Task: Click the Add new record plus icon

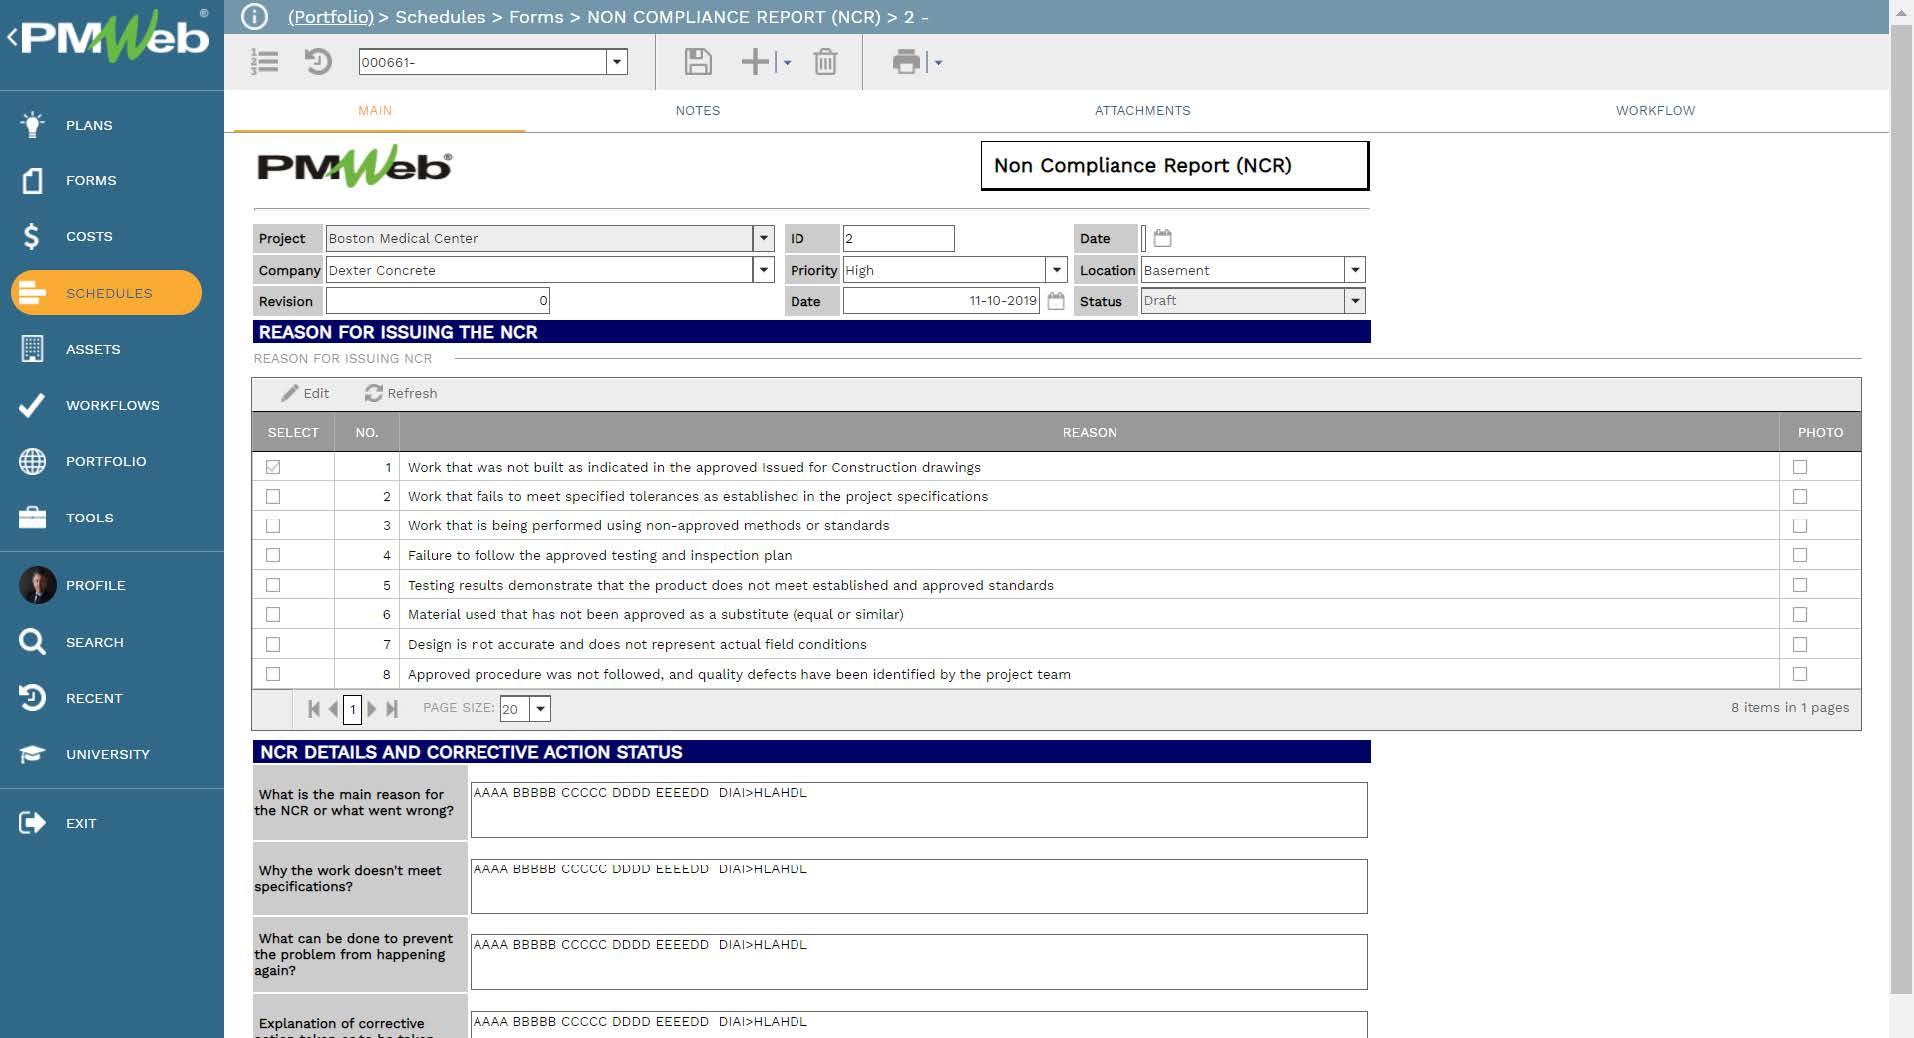Action: tap(755, 62)
